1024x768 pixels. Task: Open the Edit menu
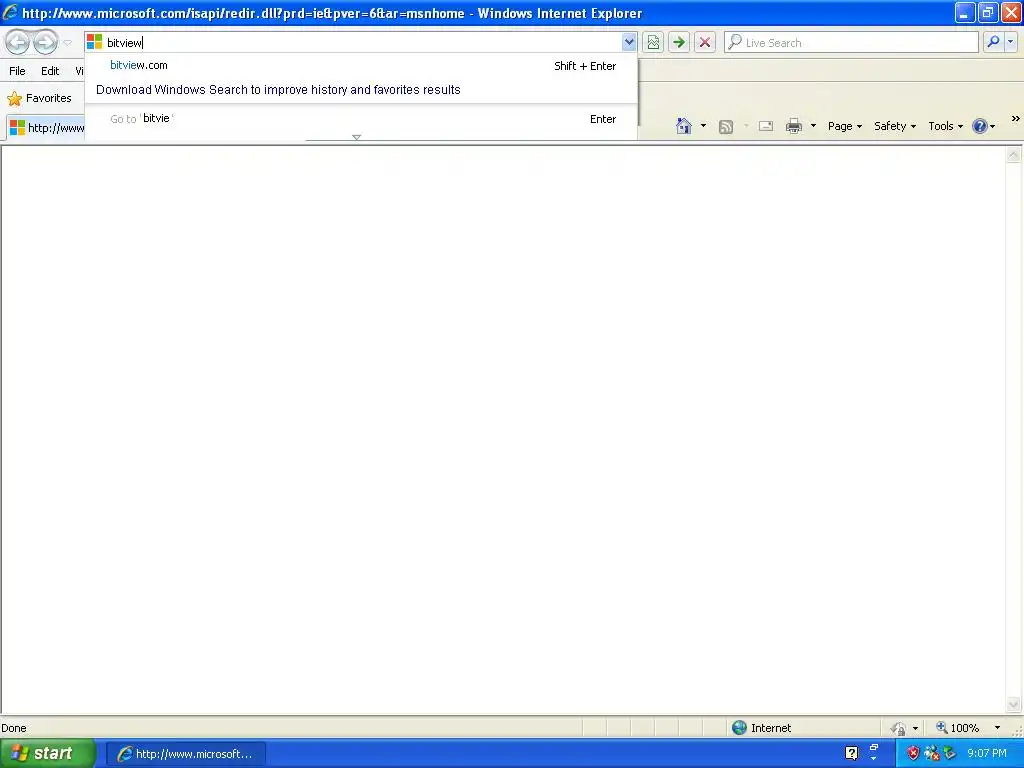[x=50, y=71]
